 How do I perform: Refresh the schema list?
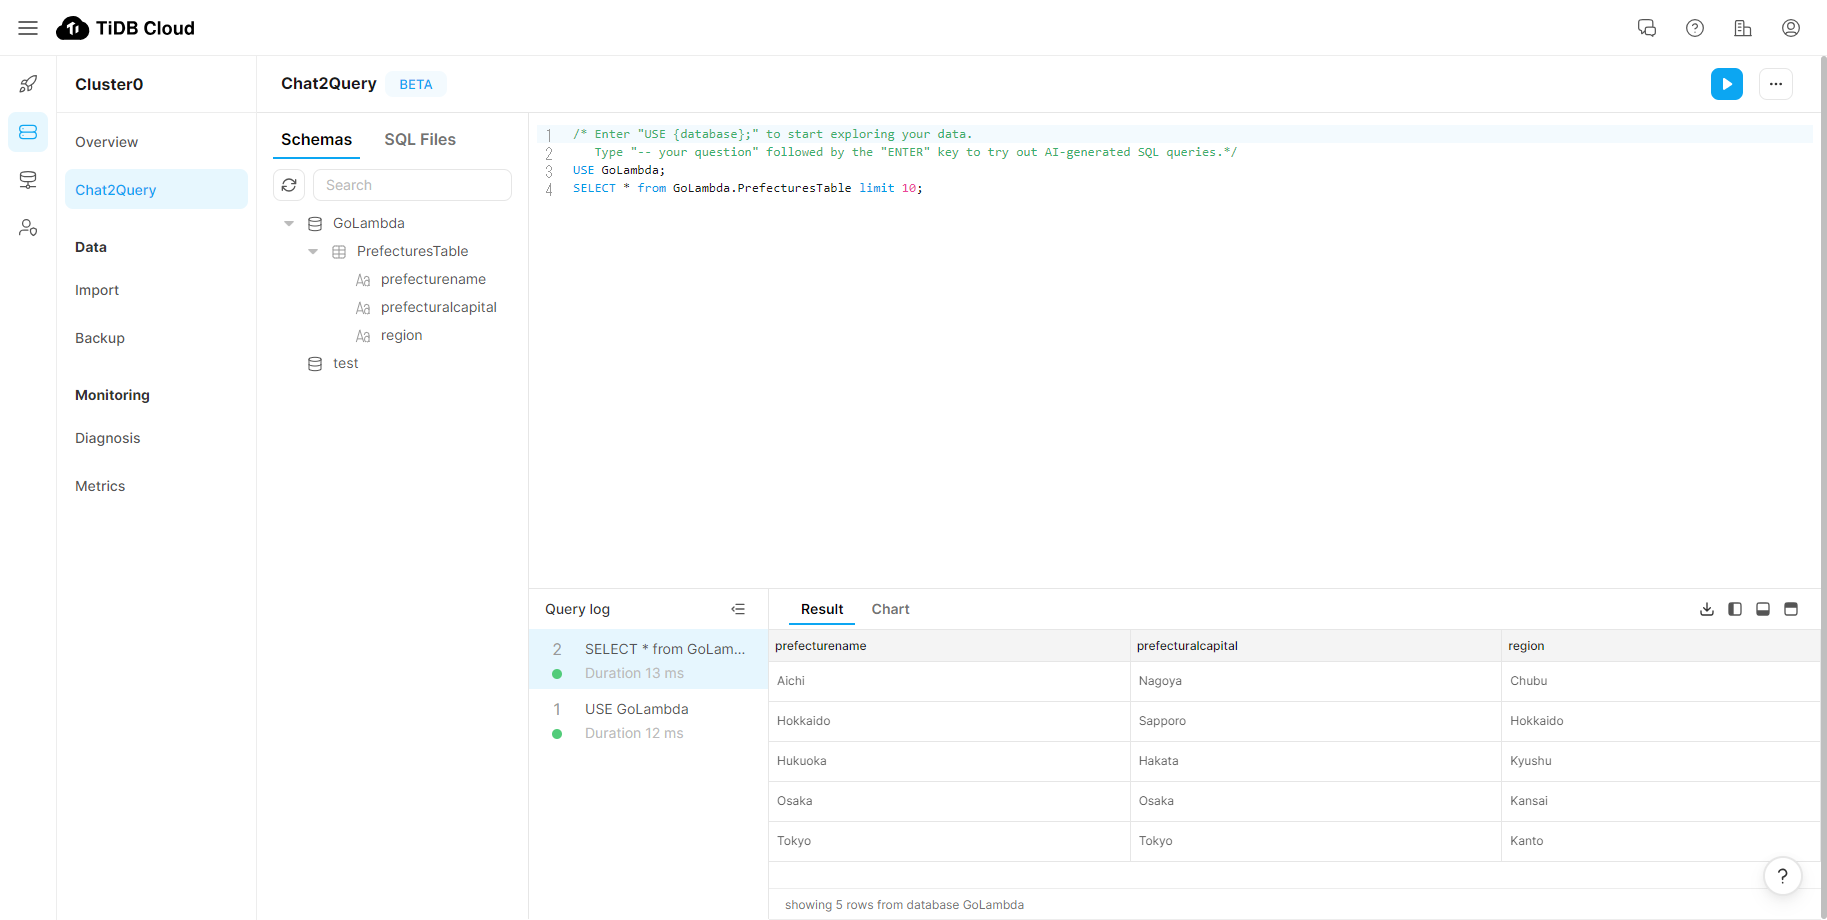[x=289, y=185]
